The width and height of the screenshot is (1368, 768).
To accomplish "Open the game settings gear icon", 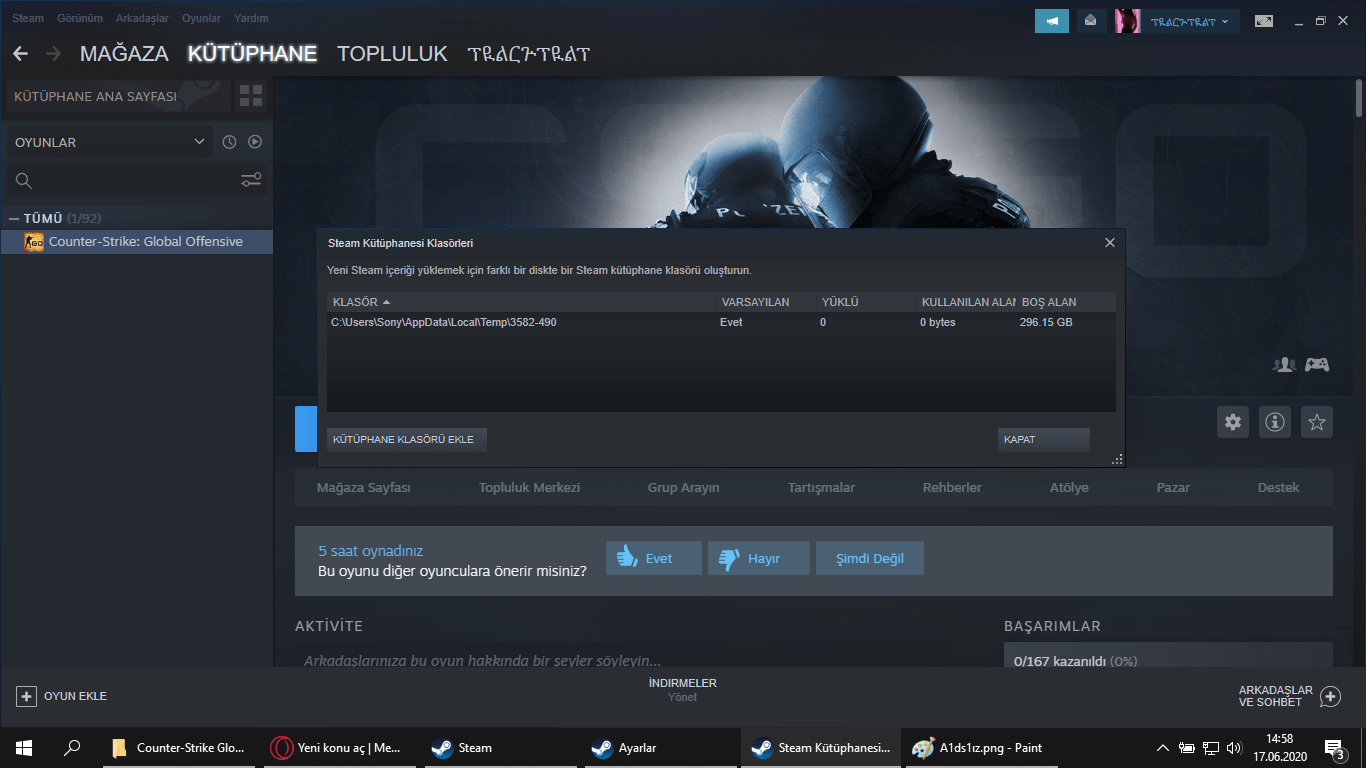I will 1233,422.
